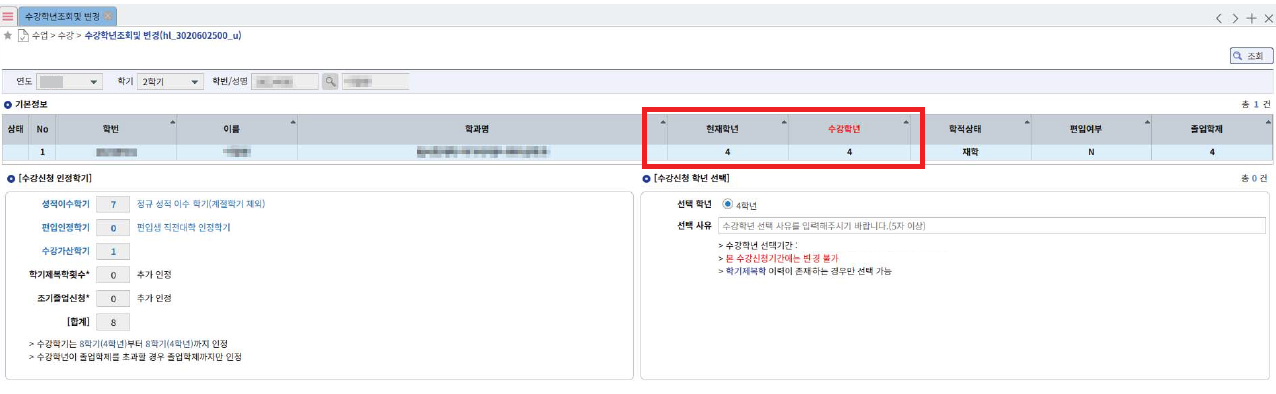Sort by 이름 column header
The height and width of the screenshot is (394, 1276).
pos(238,129)
